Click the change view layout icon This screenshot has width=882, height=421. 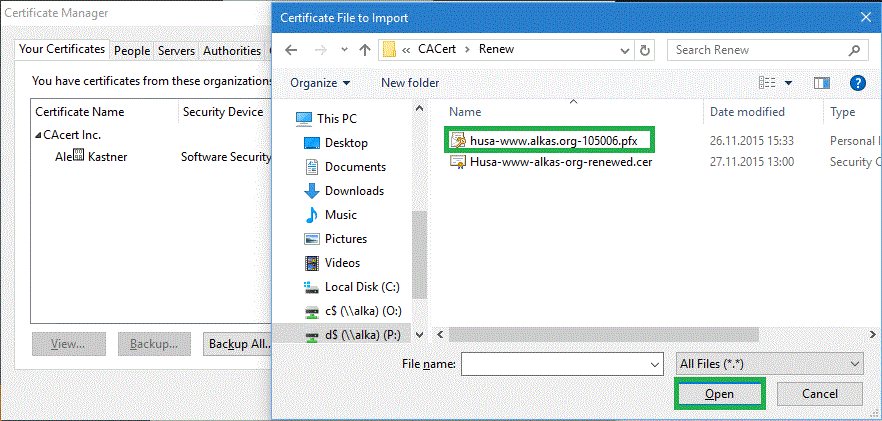768,83
